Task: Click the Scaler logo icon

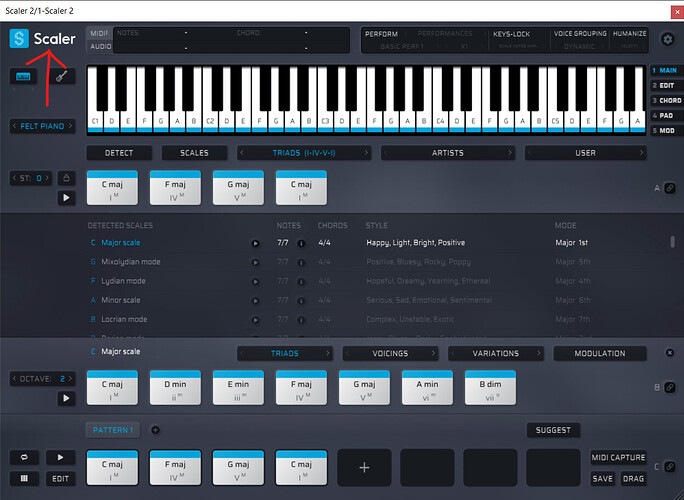Action: click(19, 38)
